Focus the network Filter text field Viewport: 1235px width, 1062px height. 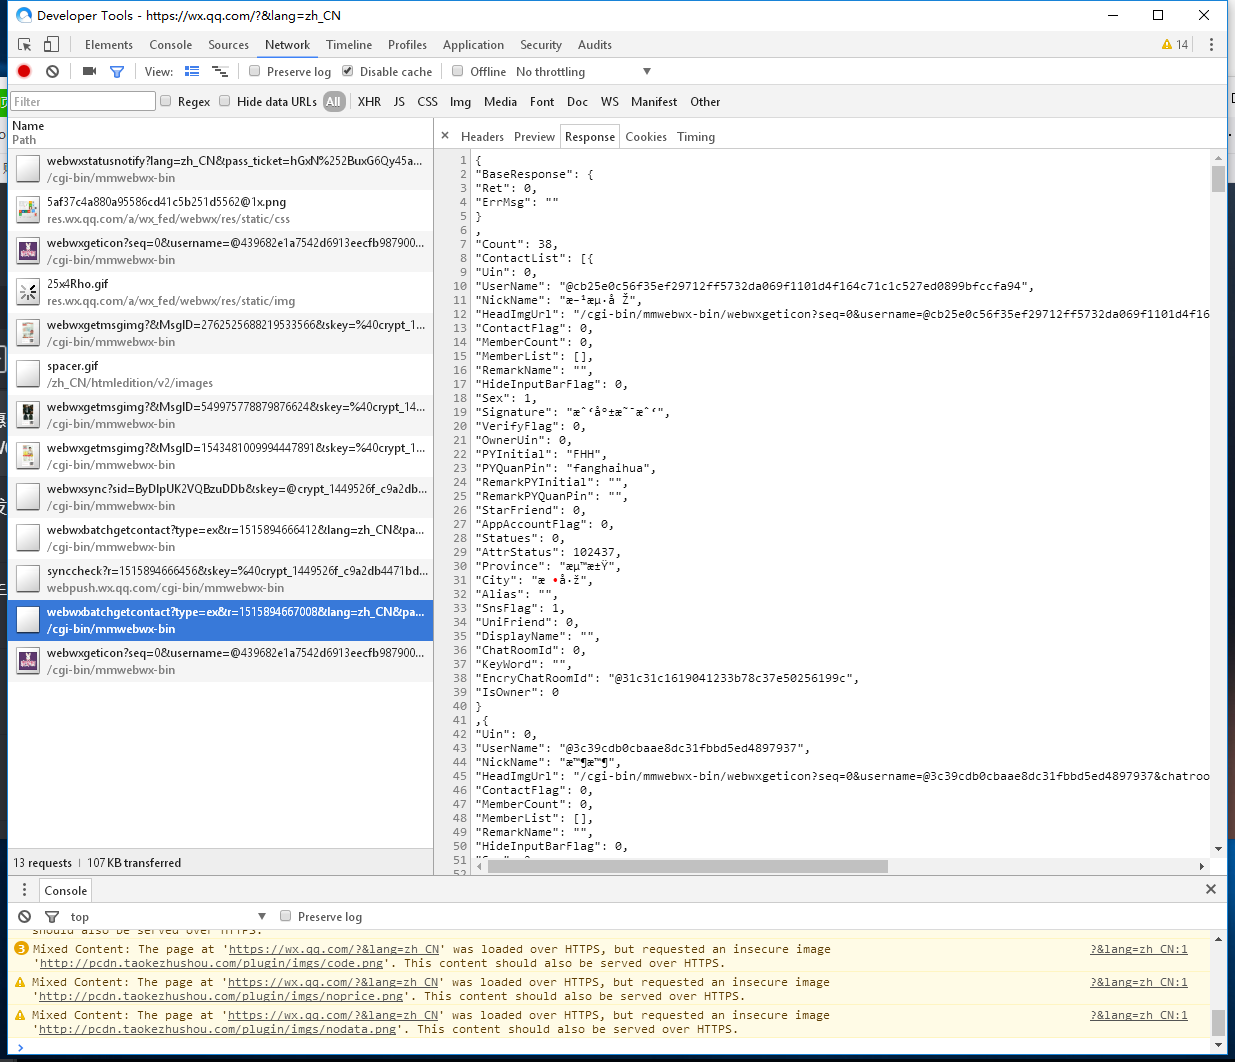pyautogui.click(x=84, y=101)
